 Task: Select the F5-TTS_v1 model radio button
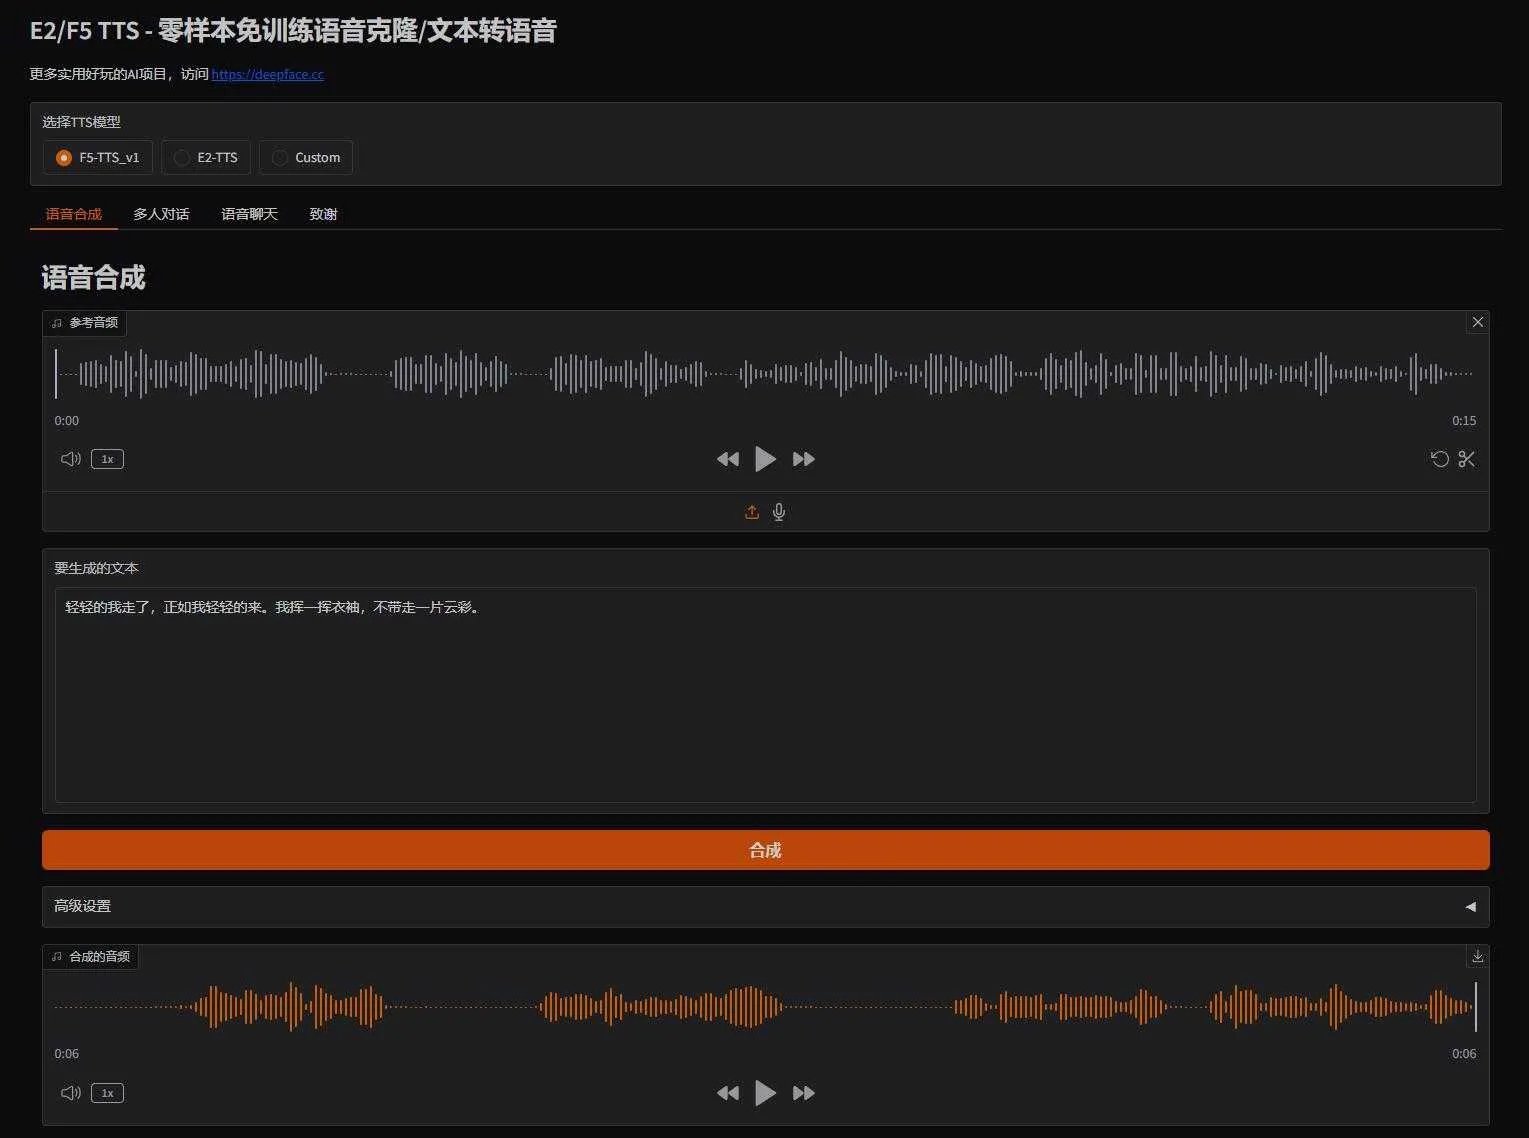click(64, 158)
